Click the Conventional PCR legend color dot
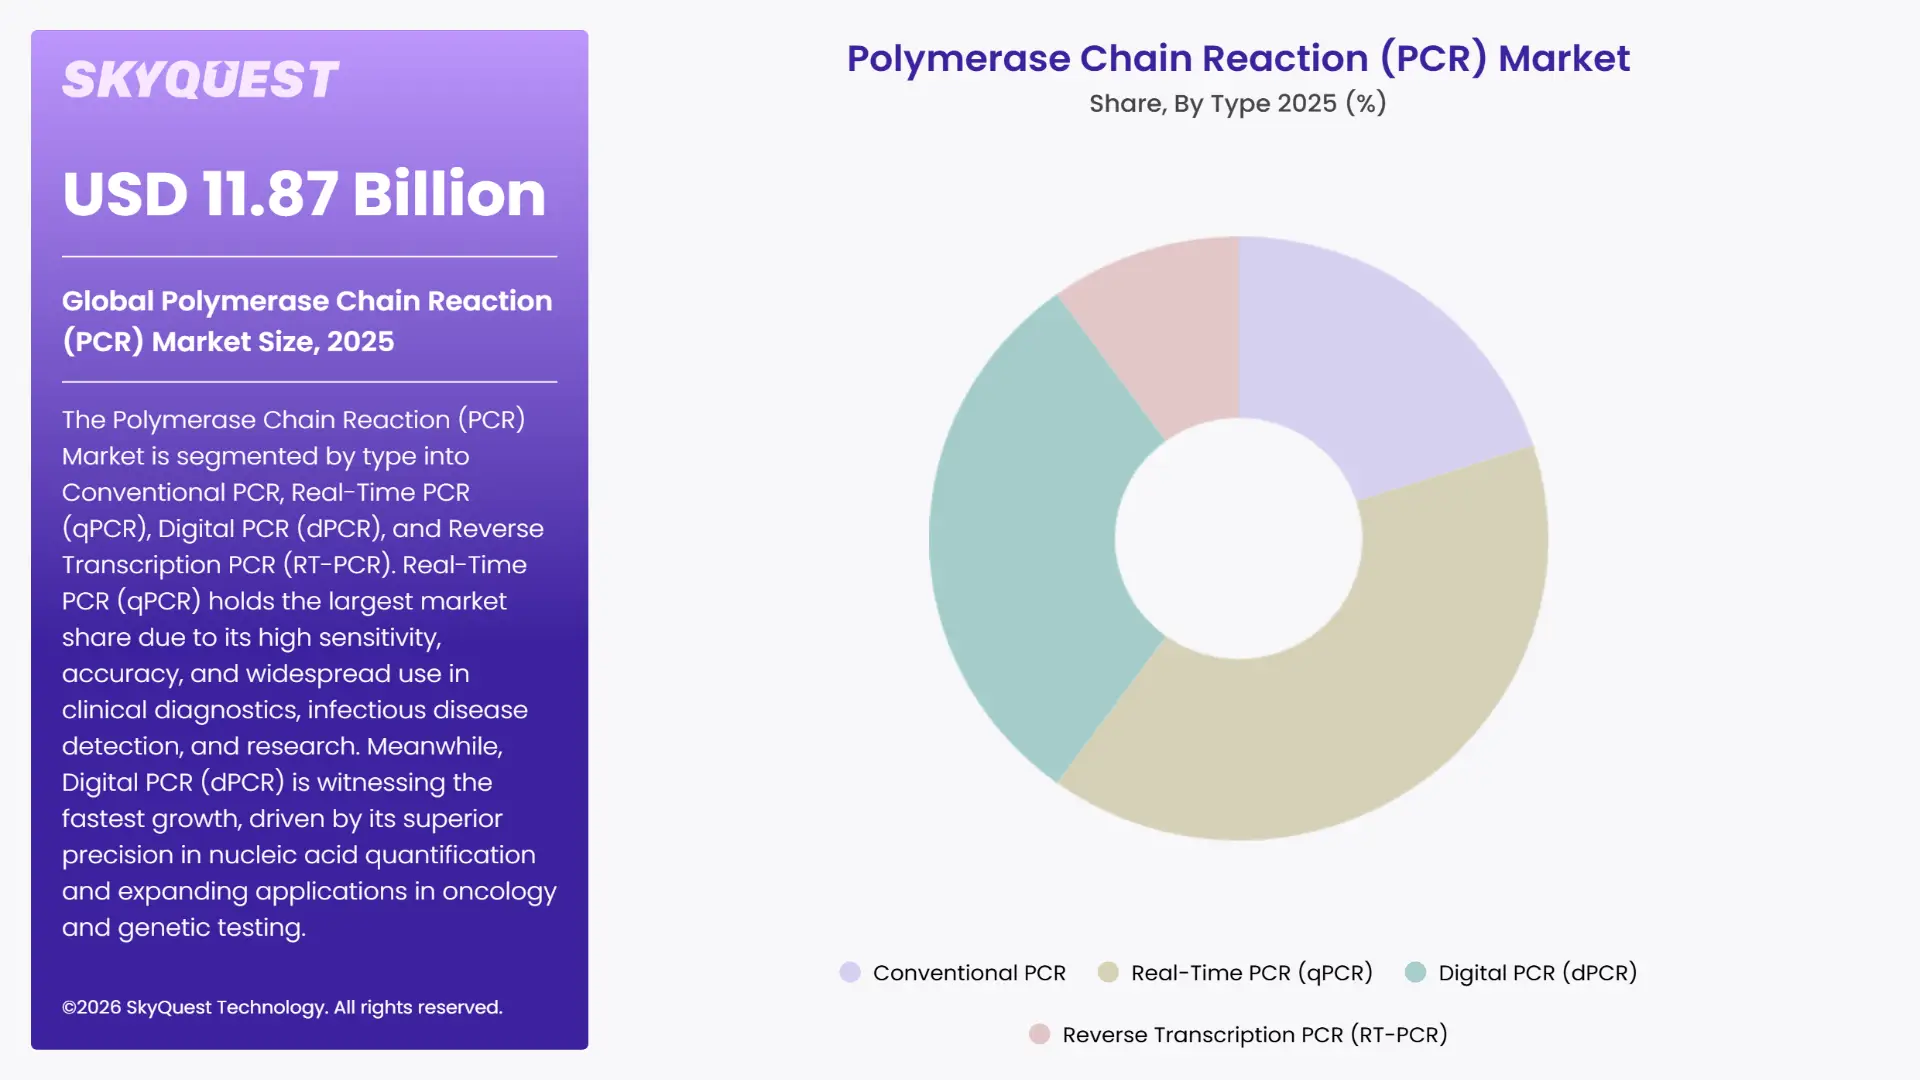Screen dimensions: 1920x1080 tap(850, 972)
